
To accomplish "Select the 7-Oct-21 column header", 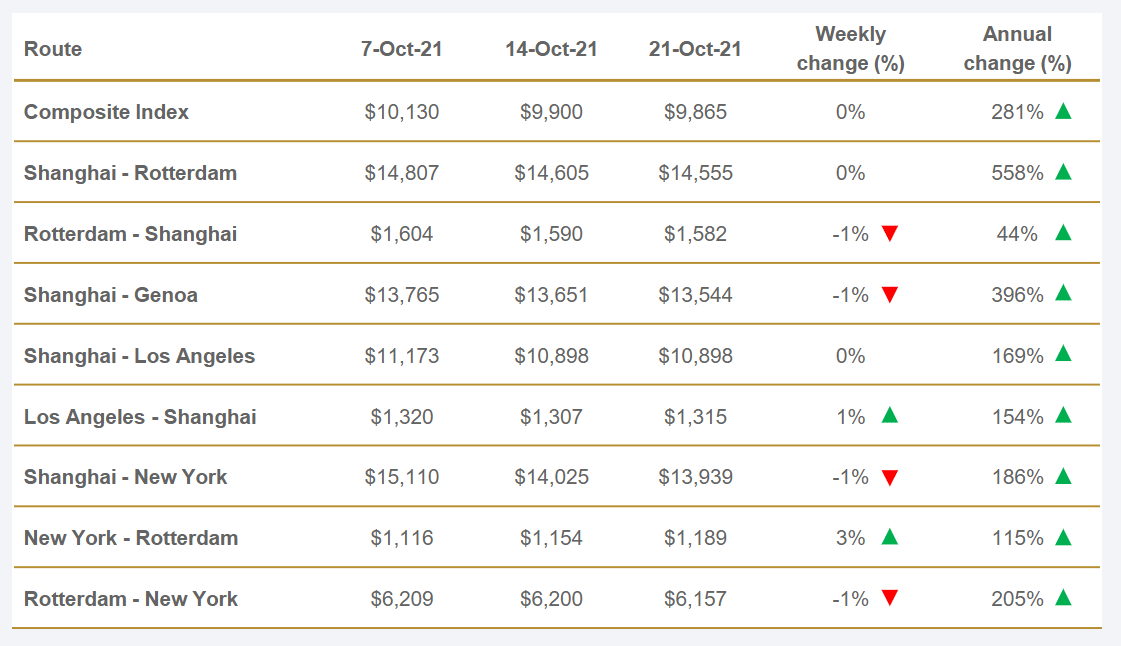I will 402,49.
